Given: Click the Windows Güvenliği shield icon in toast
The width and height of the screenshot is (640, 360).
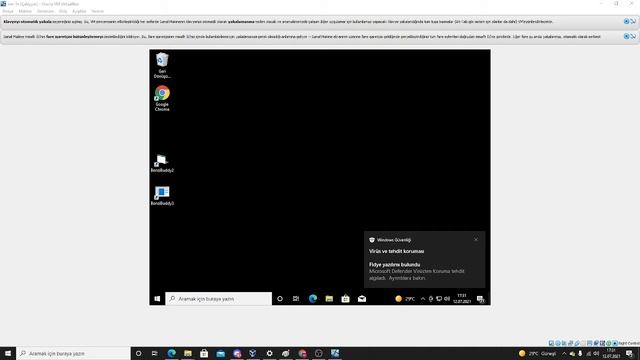Looking at the screenshot, I should click(x=372, y=240).
